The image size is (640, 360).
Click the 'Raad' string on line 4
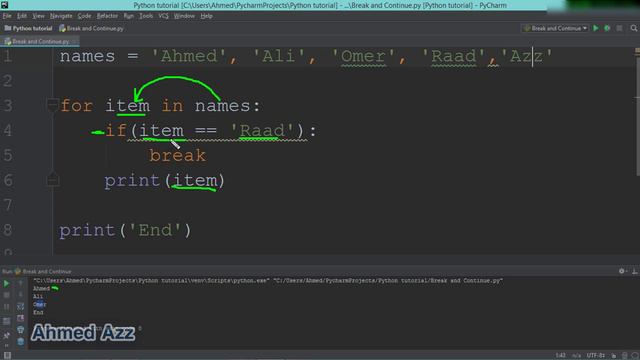coord(262,131)
